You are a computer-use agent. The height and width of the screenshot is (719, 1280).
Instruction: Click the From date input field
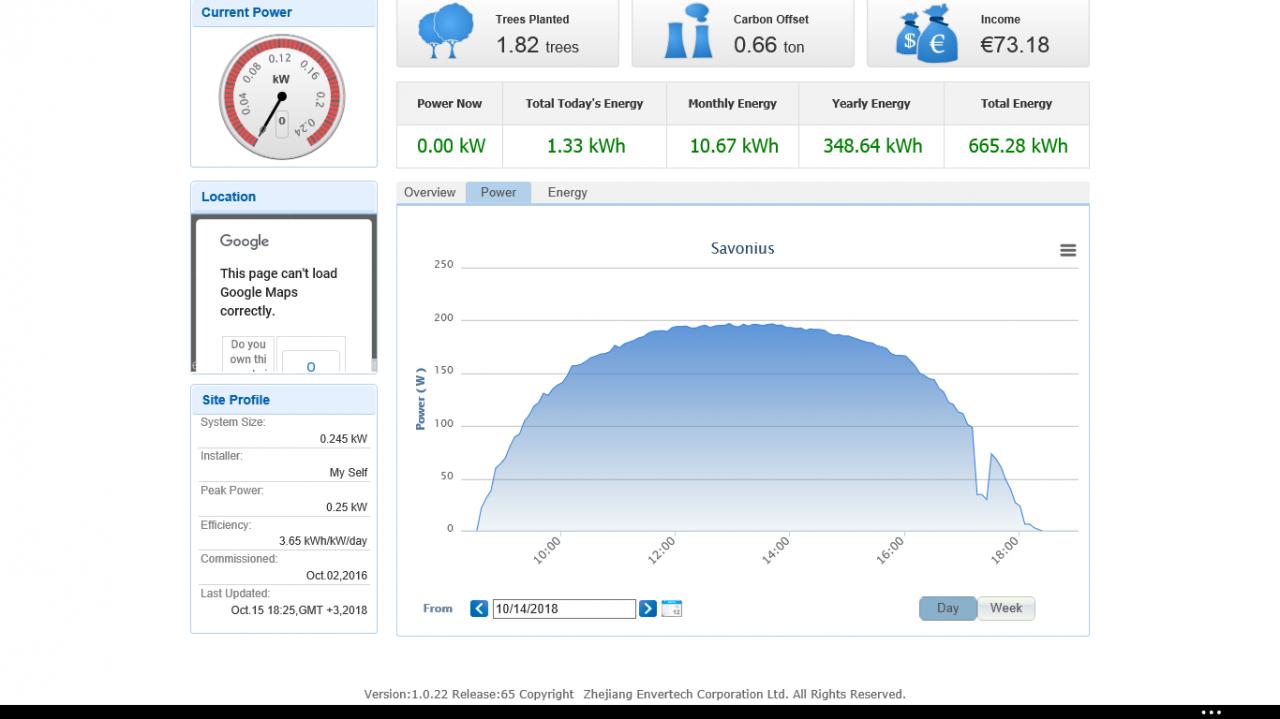(564, 608)
